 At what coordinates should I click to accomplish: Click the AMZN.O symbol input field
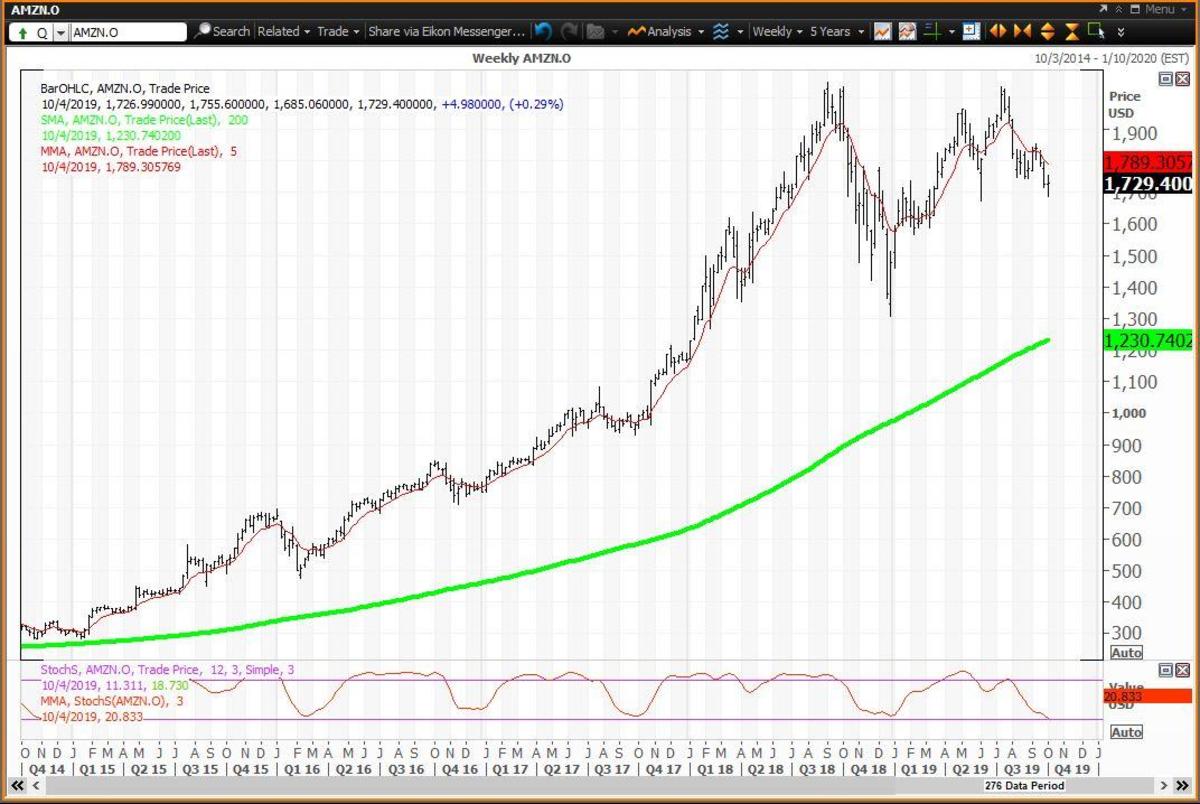[x=128, y=32]
